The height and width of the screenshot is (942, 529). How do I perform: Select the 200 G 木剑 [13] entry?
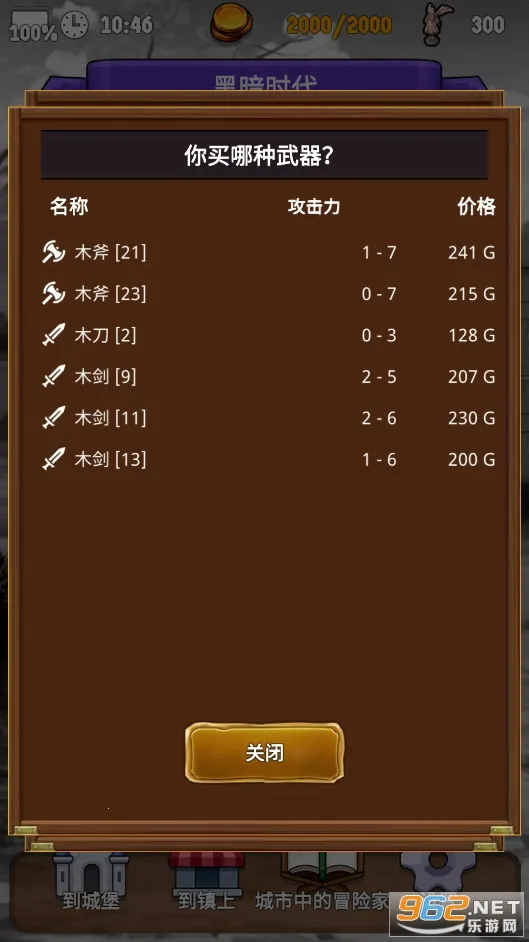coord(268,460)
